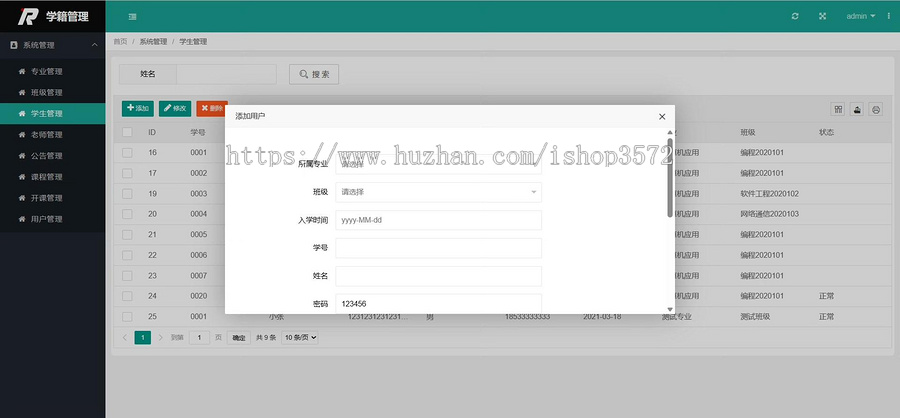Click the print icon above table
Viewport: 900px width, 418px height.
(876, 109)
